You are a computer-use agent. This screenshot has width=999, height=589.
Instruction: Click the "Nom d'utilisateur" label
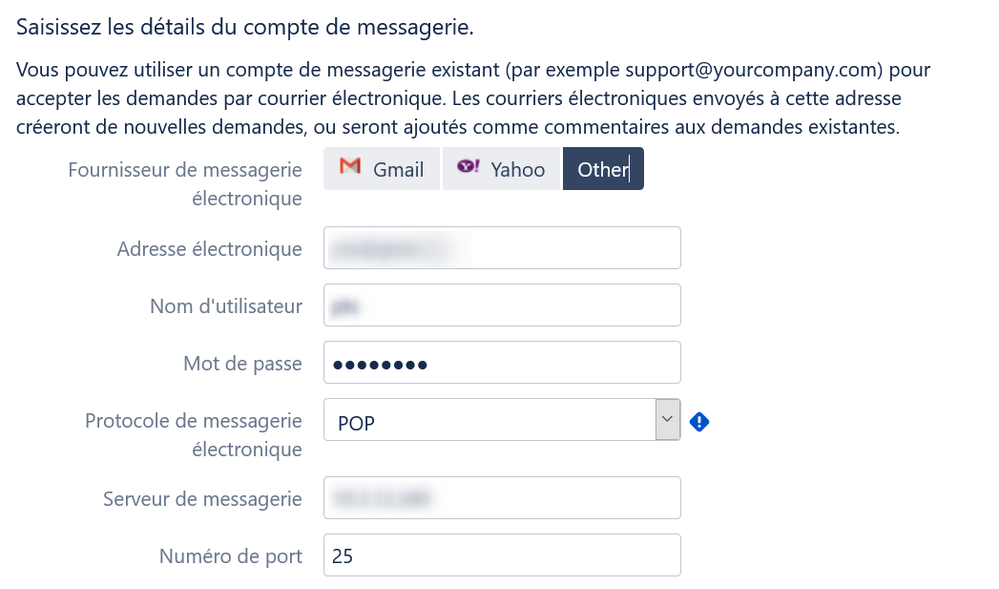tap(226, 306)
